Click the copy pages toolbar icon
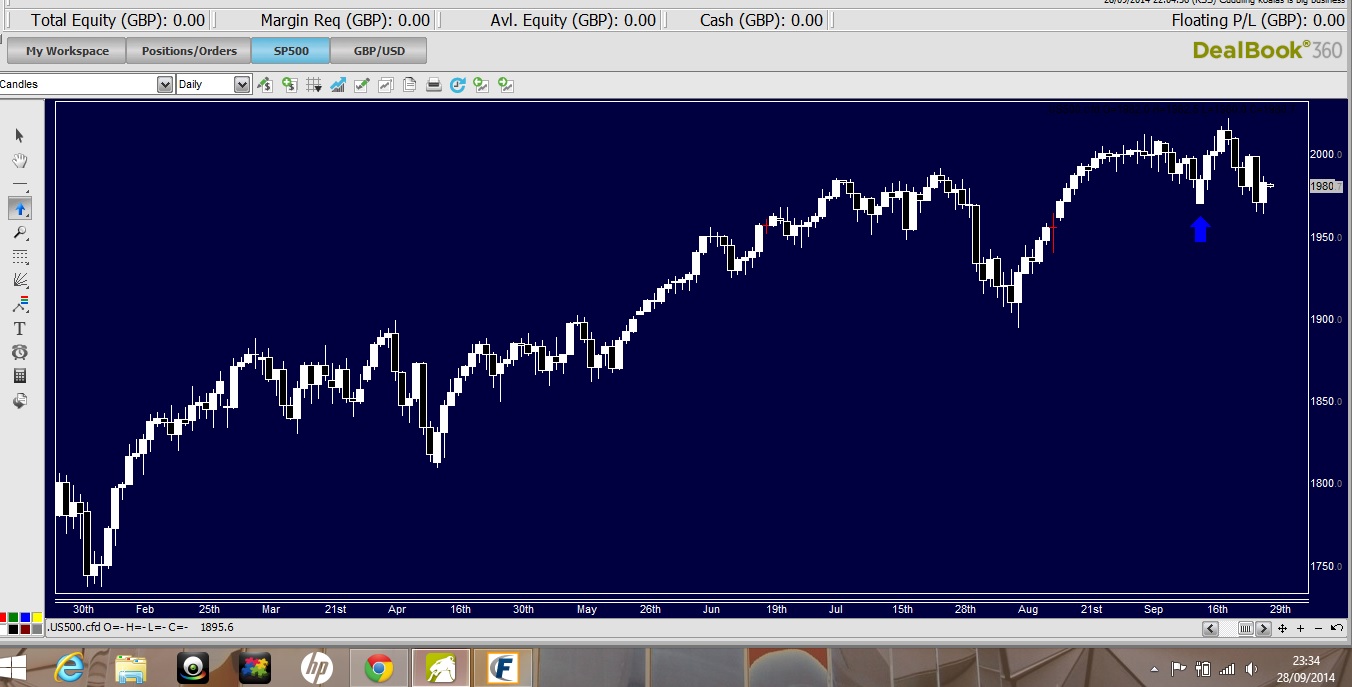The image size is (1352, 687). [x=409, y=85]
